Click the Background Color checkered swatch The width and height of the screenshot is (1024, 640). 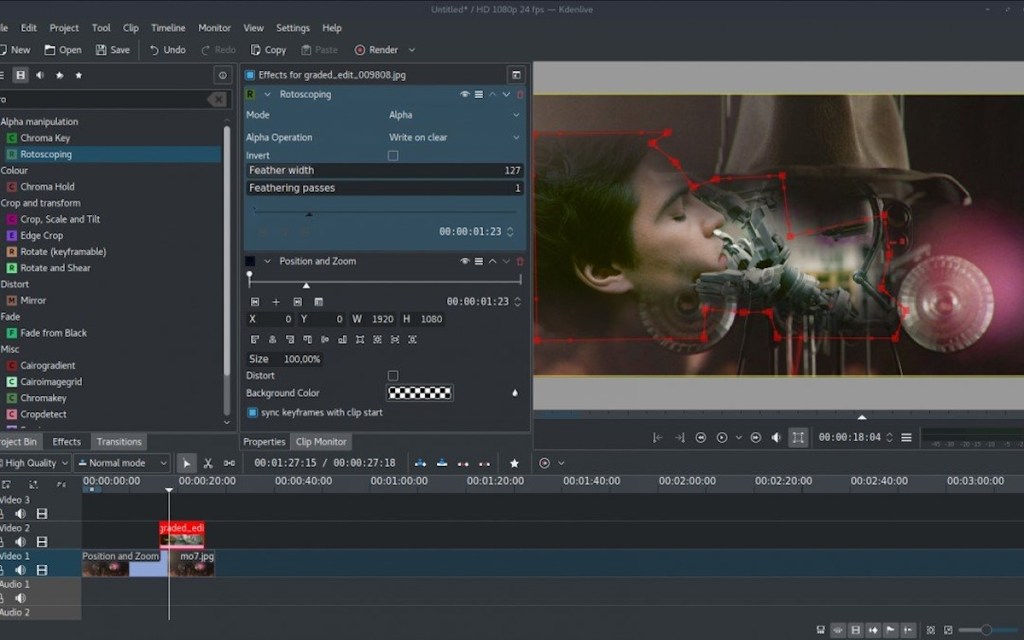[x=420, y=392]
